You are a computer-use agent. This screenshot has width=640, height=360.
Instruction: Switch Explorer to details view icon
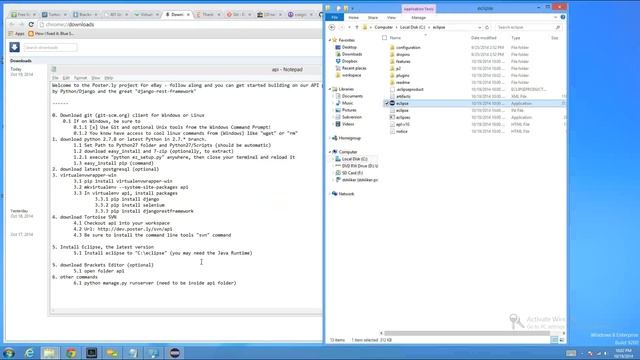point(555,340)
